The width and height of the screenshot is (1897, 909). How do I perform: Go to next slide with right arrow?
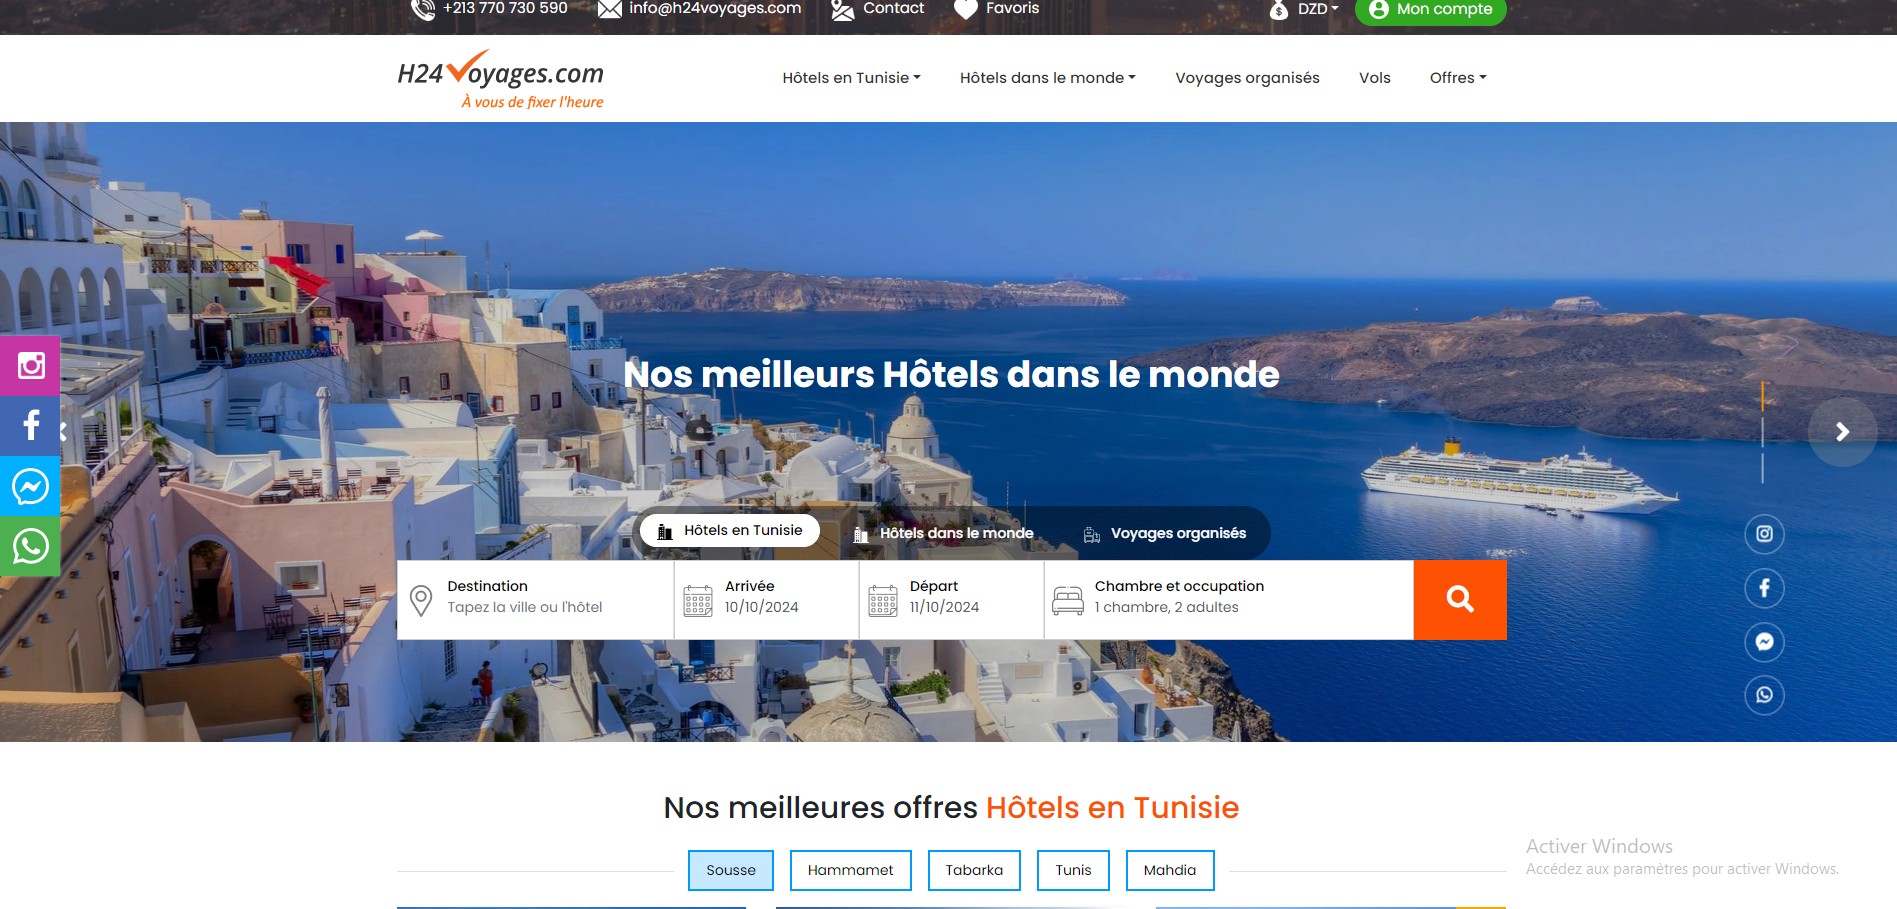click(x=1842, y=432)
